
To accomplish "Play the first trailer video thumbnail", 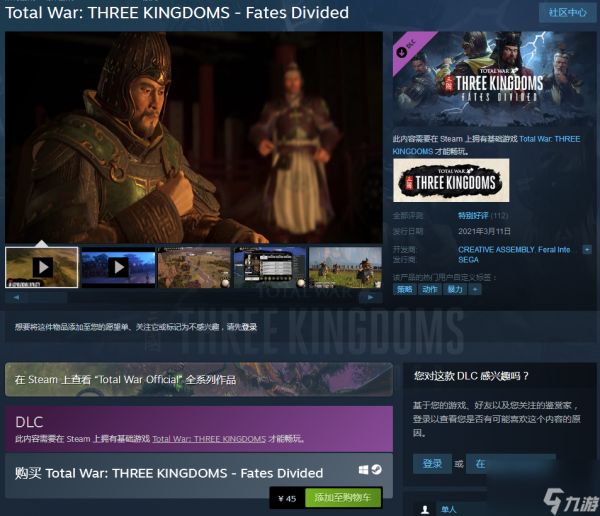I will (x=41, y=267).
